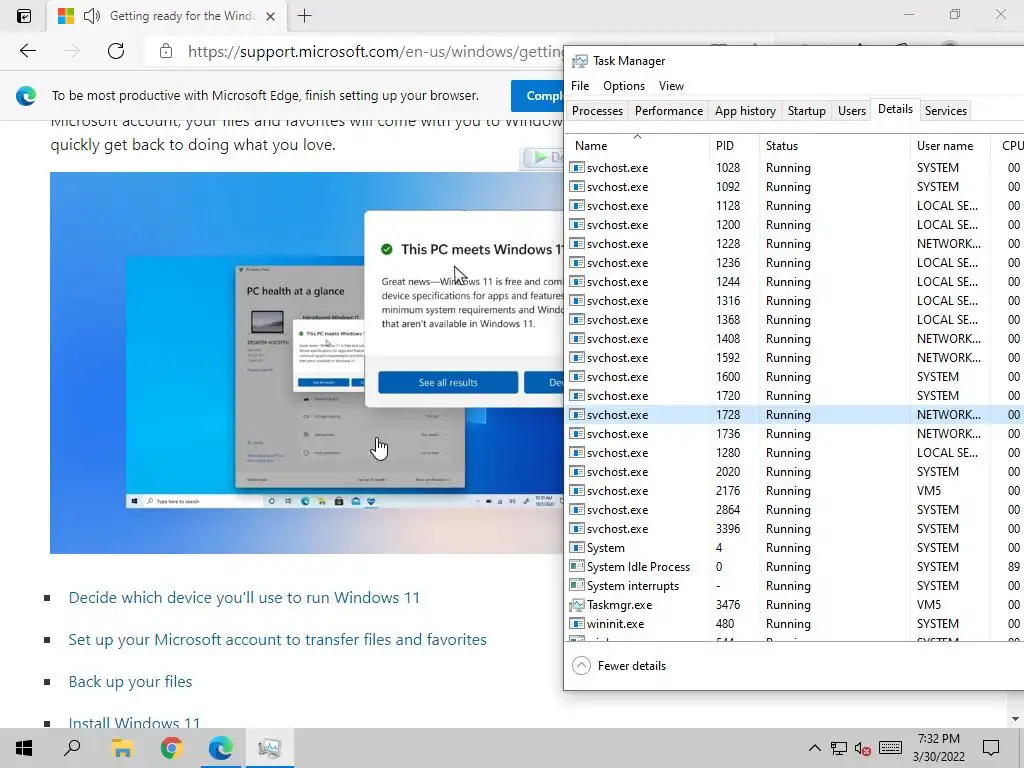Switch to Microsoft Edge taskbar icon
The width and height of the screenshot is (1024, 768).
click(221, 748)
